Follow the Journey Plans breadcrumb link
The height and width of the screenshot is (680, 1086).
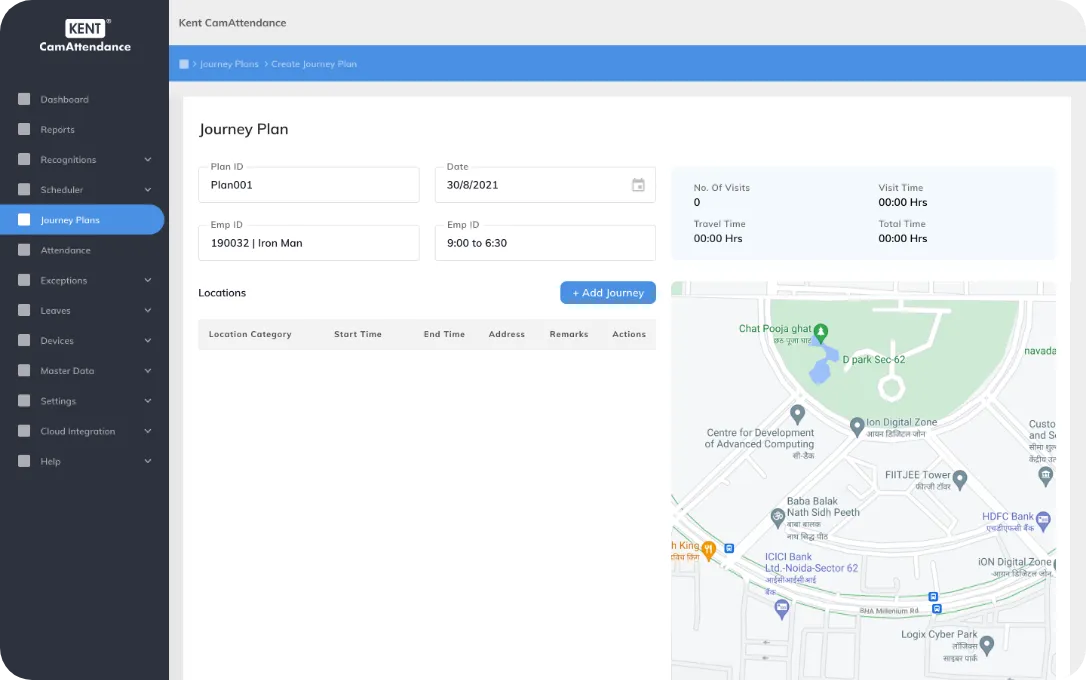tap(229, 64)
